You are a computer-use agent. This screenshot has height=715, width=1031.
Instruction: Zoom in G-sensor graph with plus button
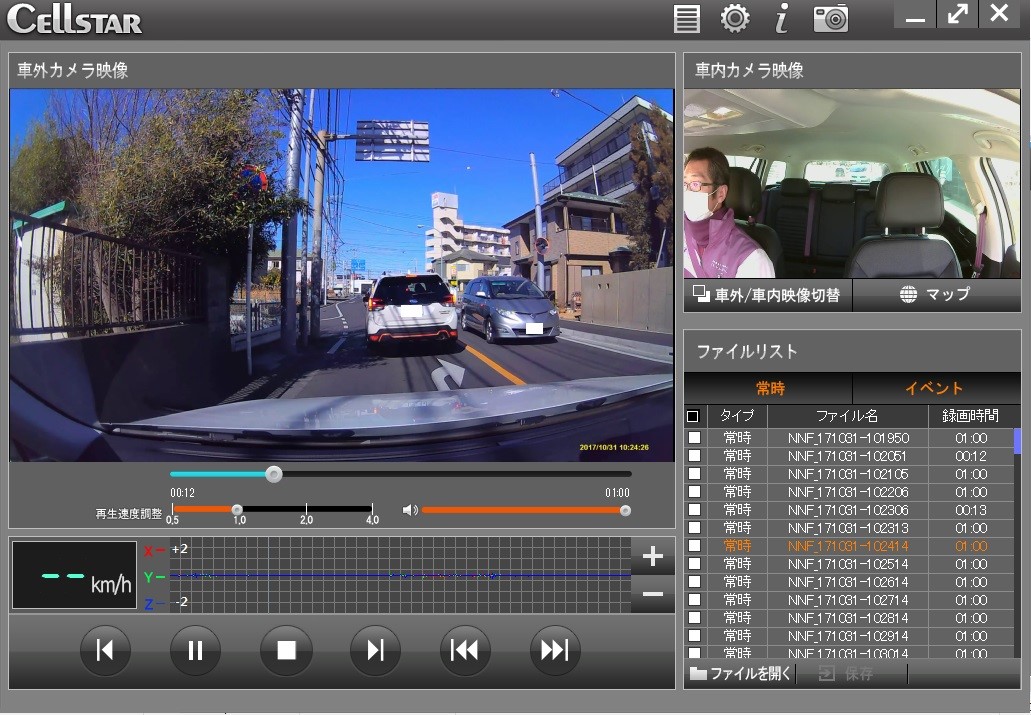[x=652, y=557]
